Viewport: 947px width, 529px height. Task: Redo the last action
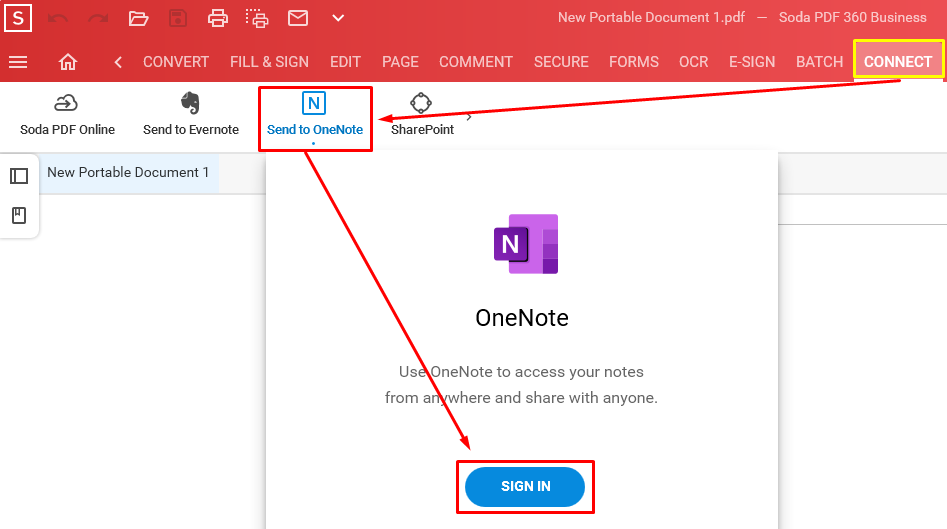click(98, 18)
